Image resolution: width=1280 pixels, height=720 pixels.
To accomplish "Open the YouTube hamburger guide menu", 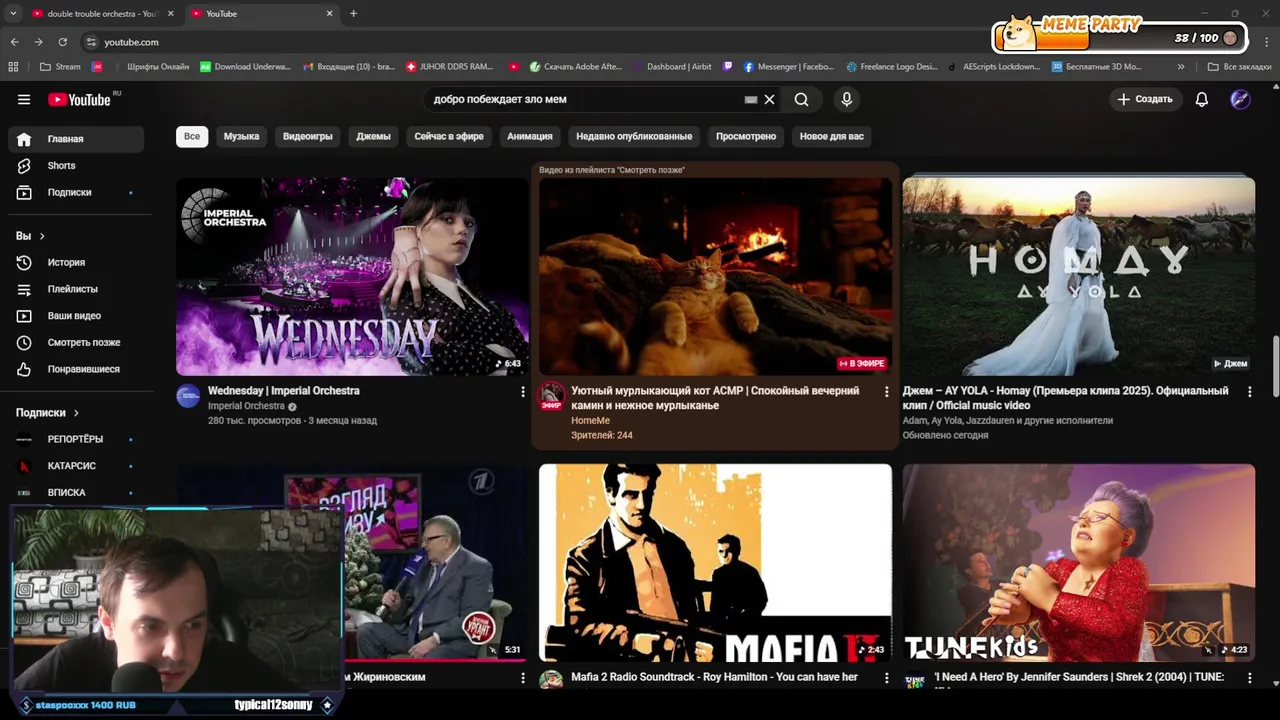I will point(24,99).
